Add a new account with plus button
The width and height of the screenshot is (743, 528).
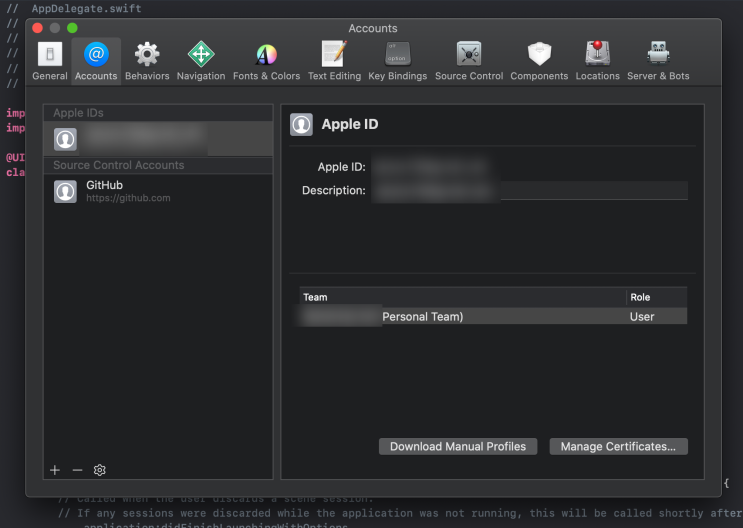pyautogui.click(x=55, y=470)
